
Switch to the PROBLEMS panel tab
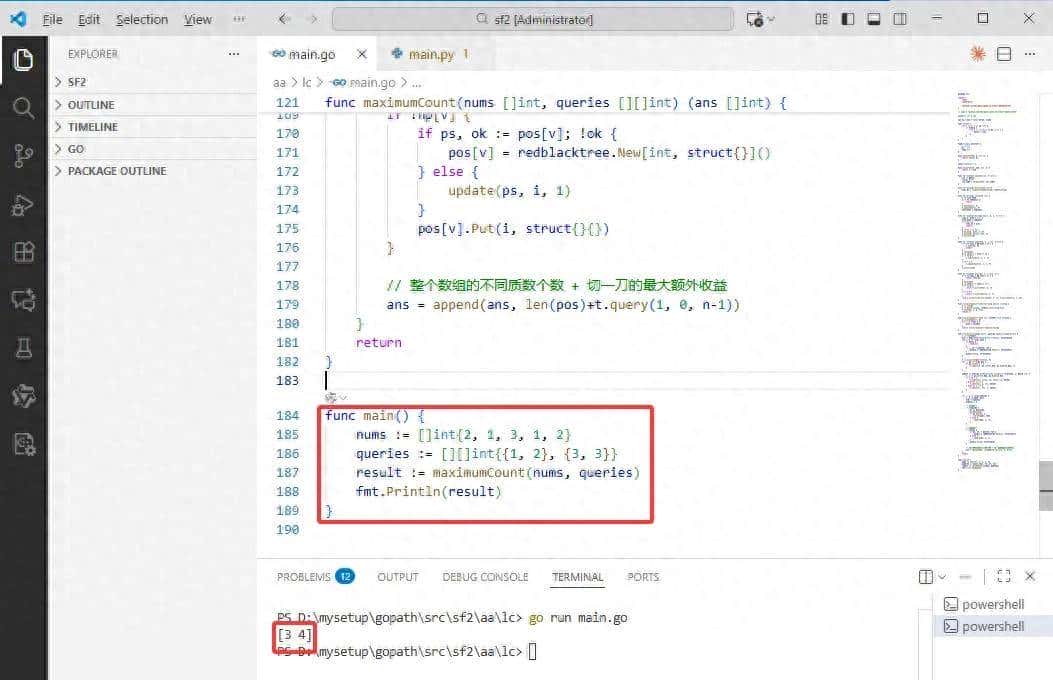click(302, 577)
